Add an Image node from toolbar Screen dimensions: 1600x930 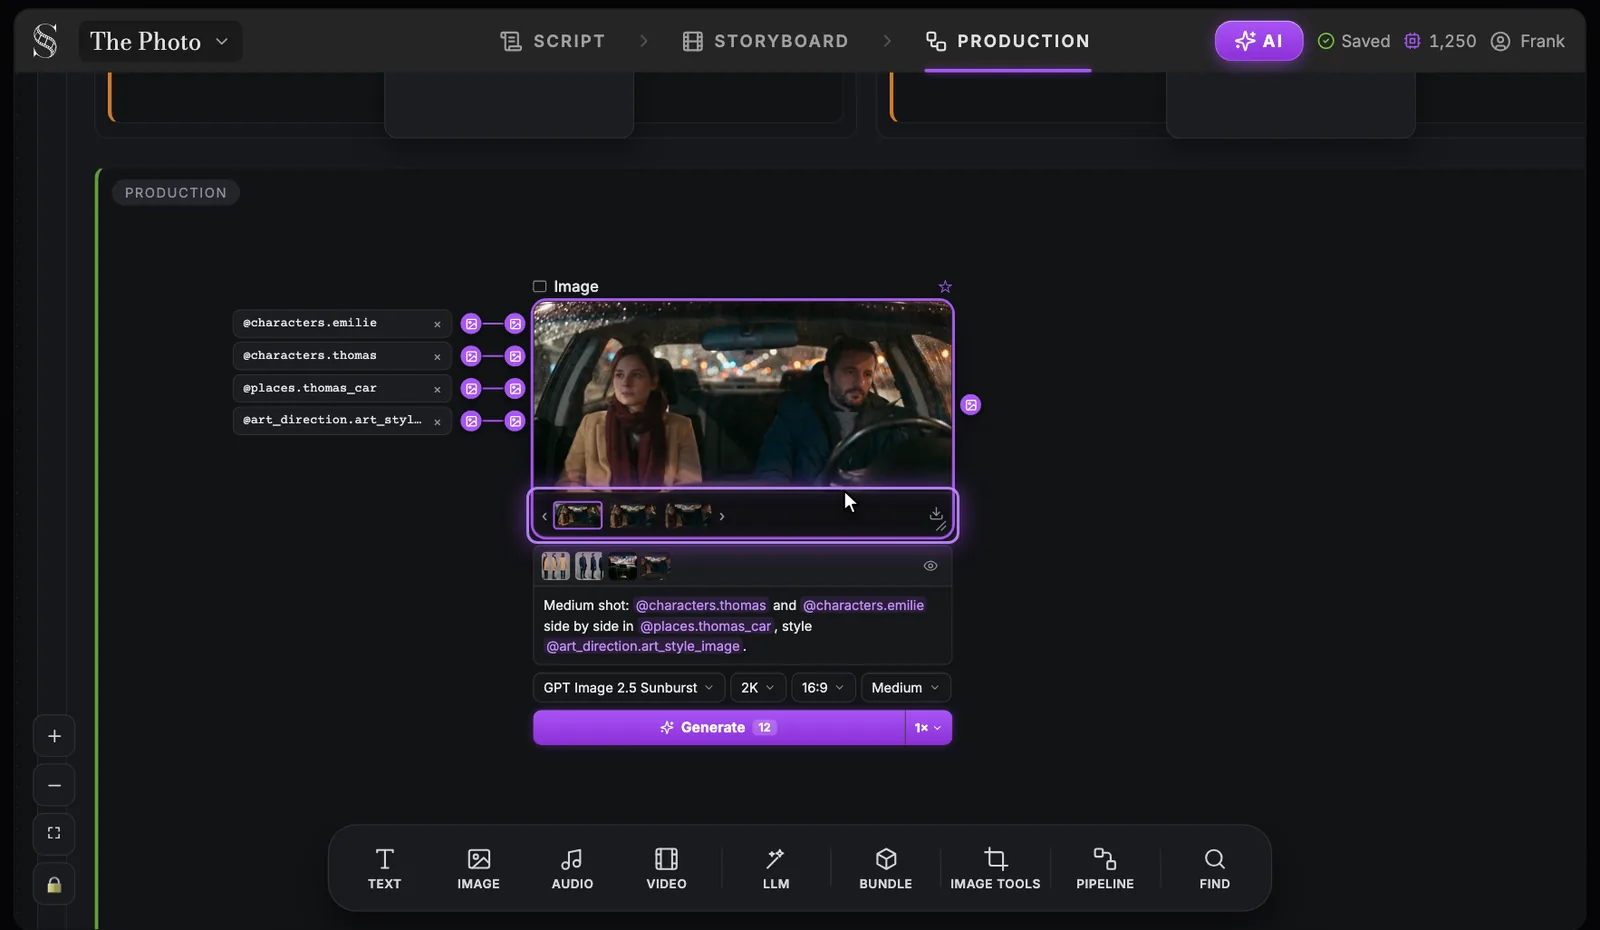pyautogui.click(x=478, y=868)
